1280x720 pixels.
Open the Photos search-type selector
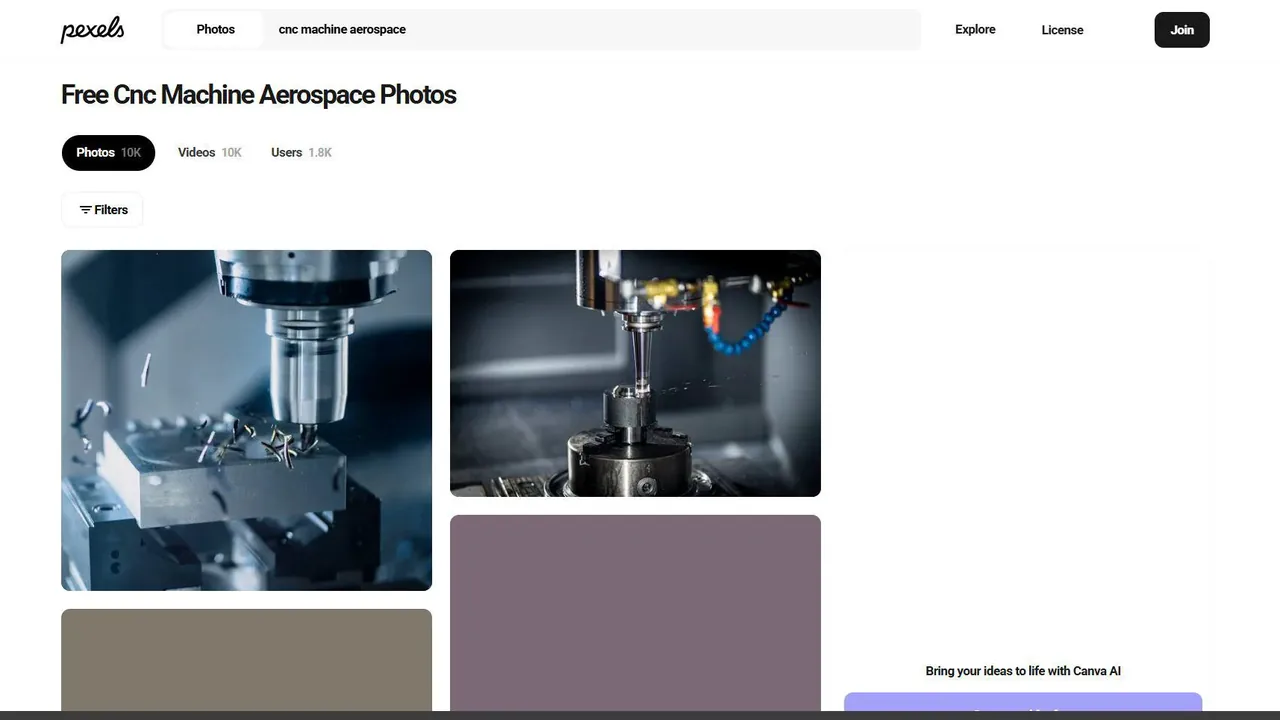coord(215,30)
